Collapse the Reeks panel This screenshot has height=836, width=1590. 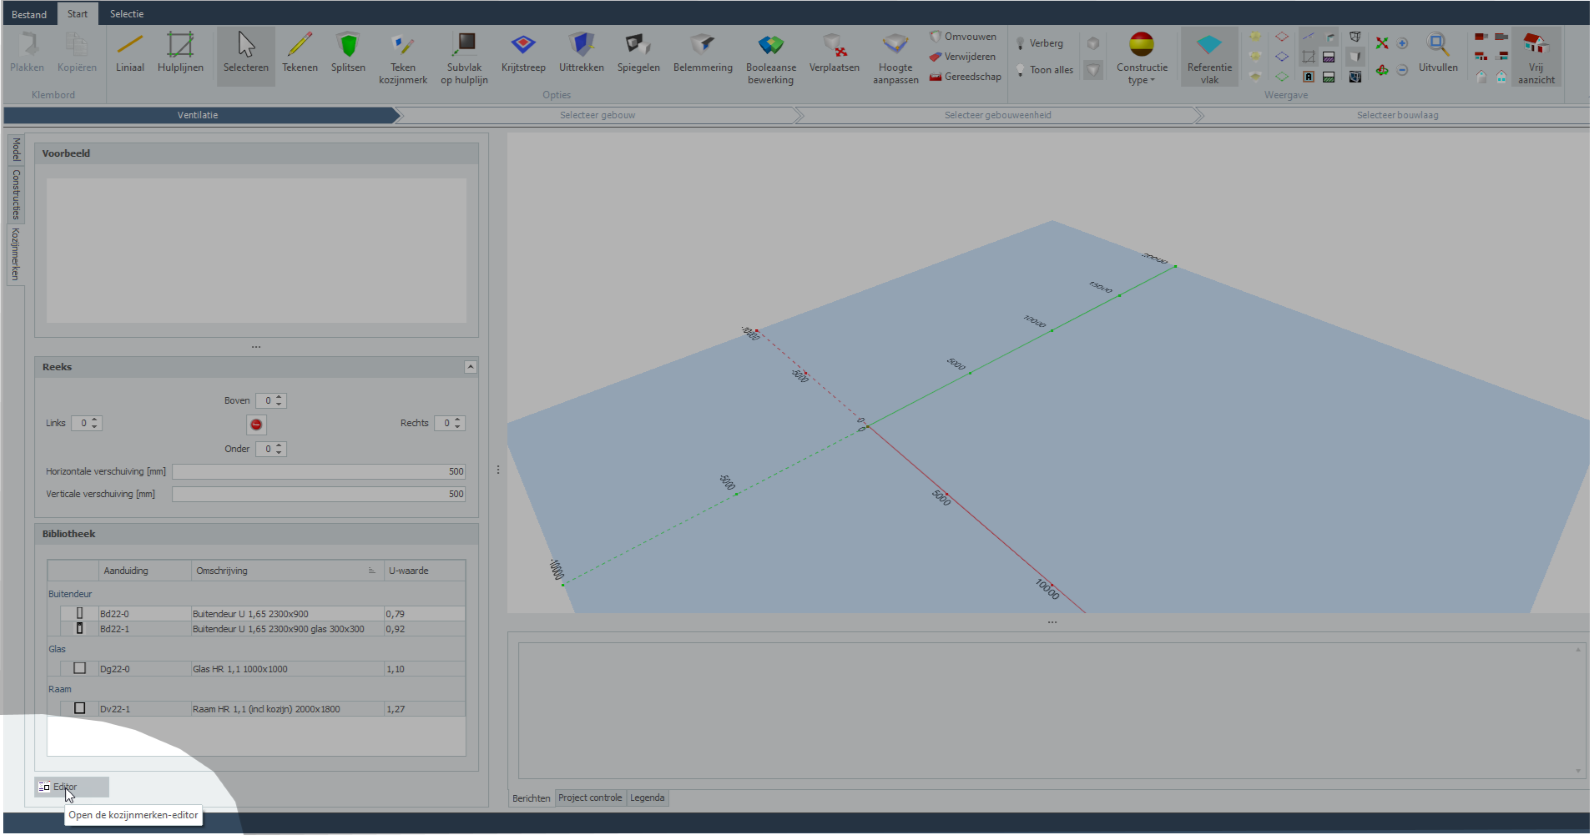pyautogui.click(x=470, y=367)
